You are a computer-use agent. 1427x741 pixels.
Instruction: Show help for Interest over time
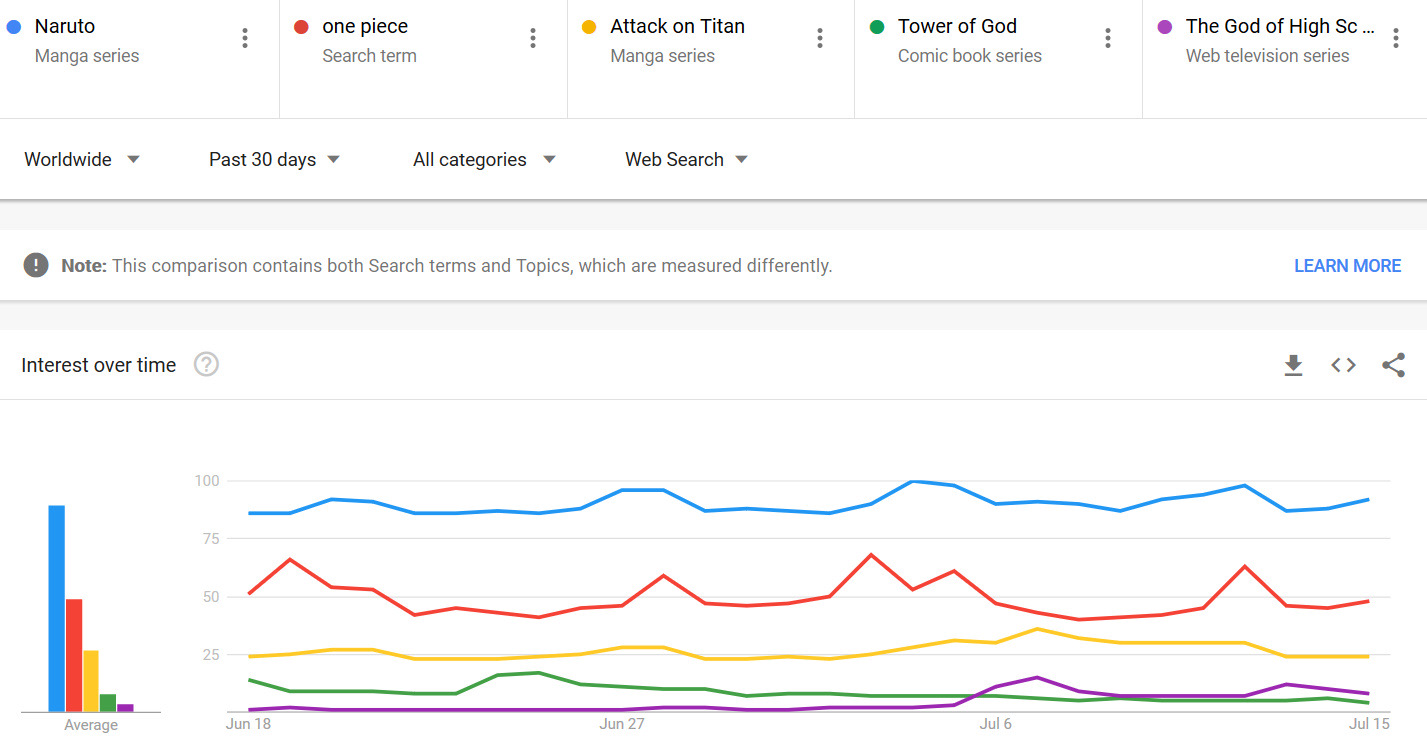coord(206,365)
